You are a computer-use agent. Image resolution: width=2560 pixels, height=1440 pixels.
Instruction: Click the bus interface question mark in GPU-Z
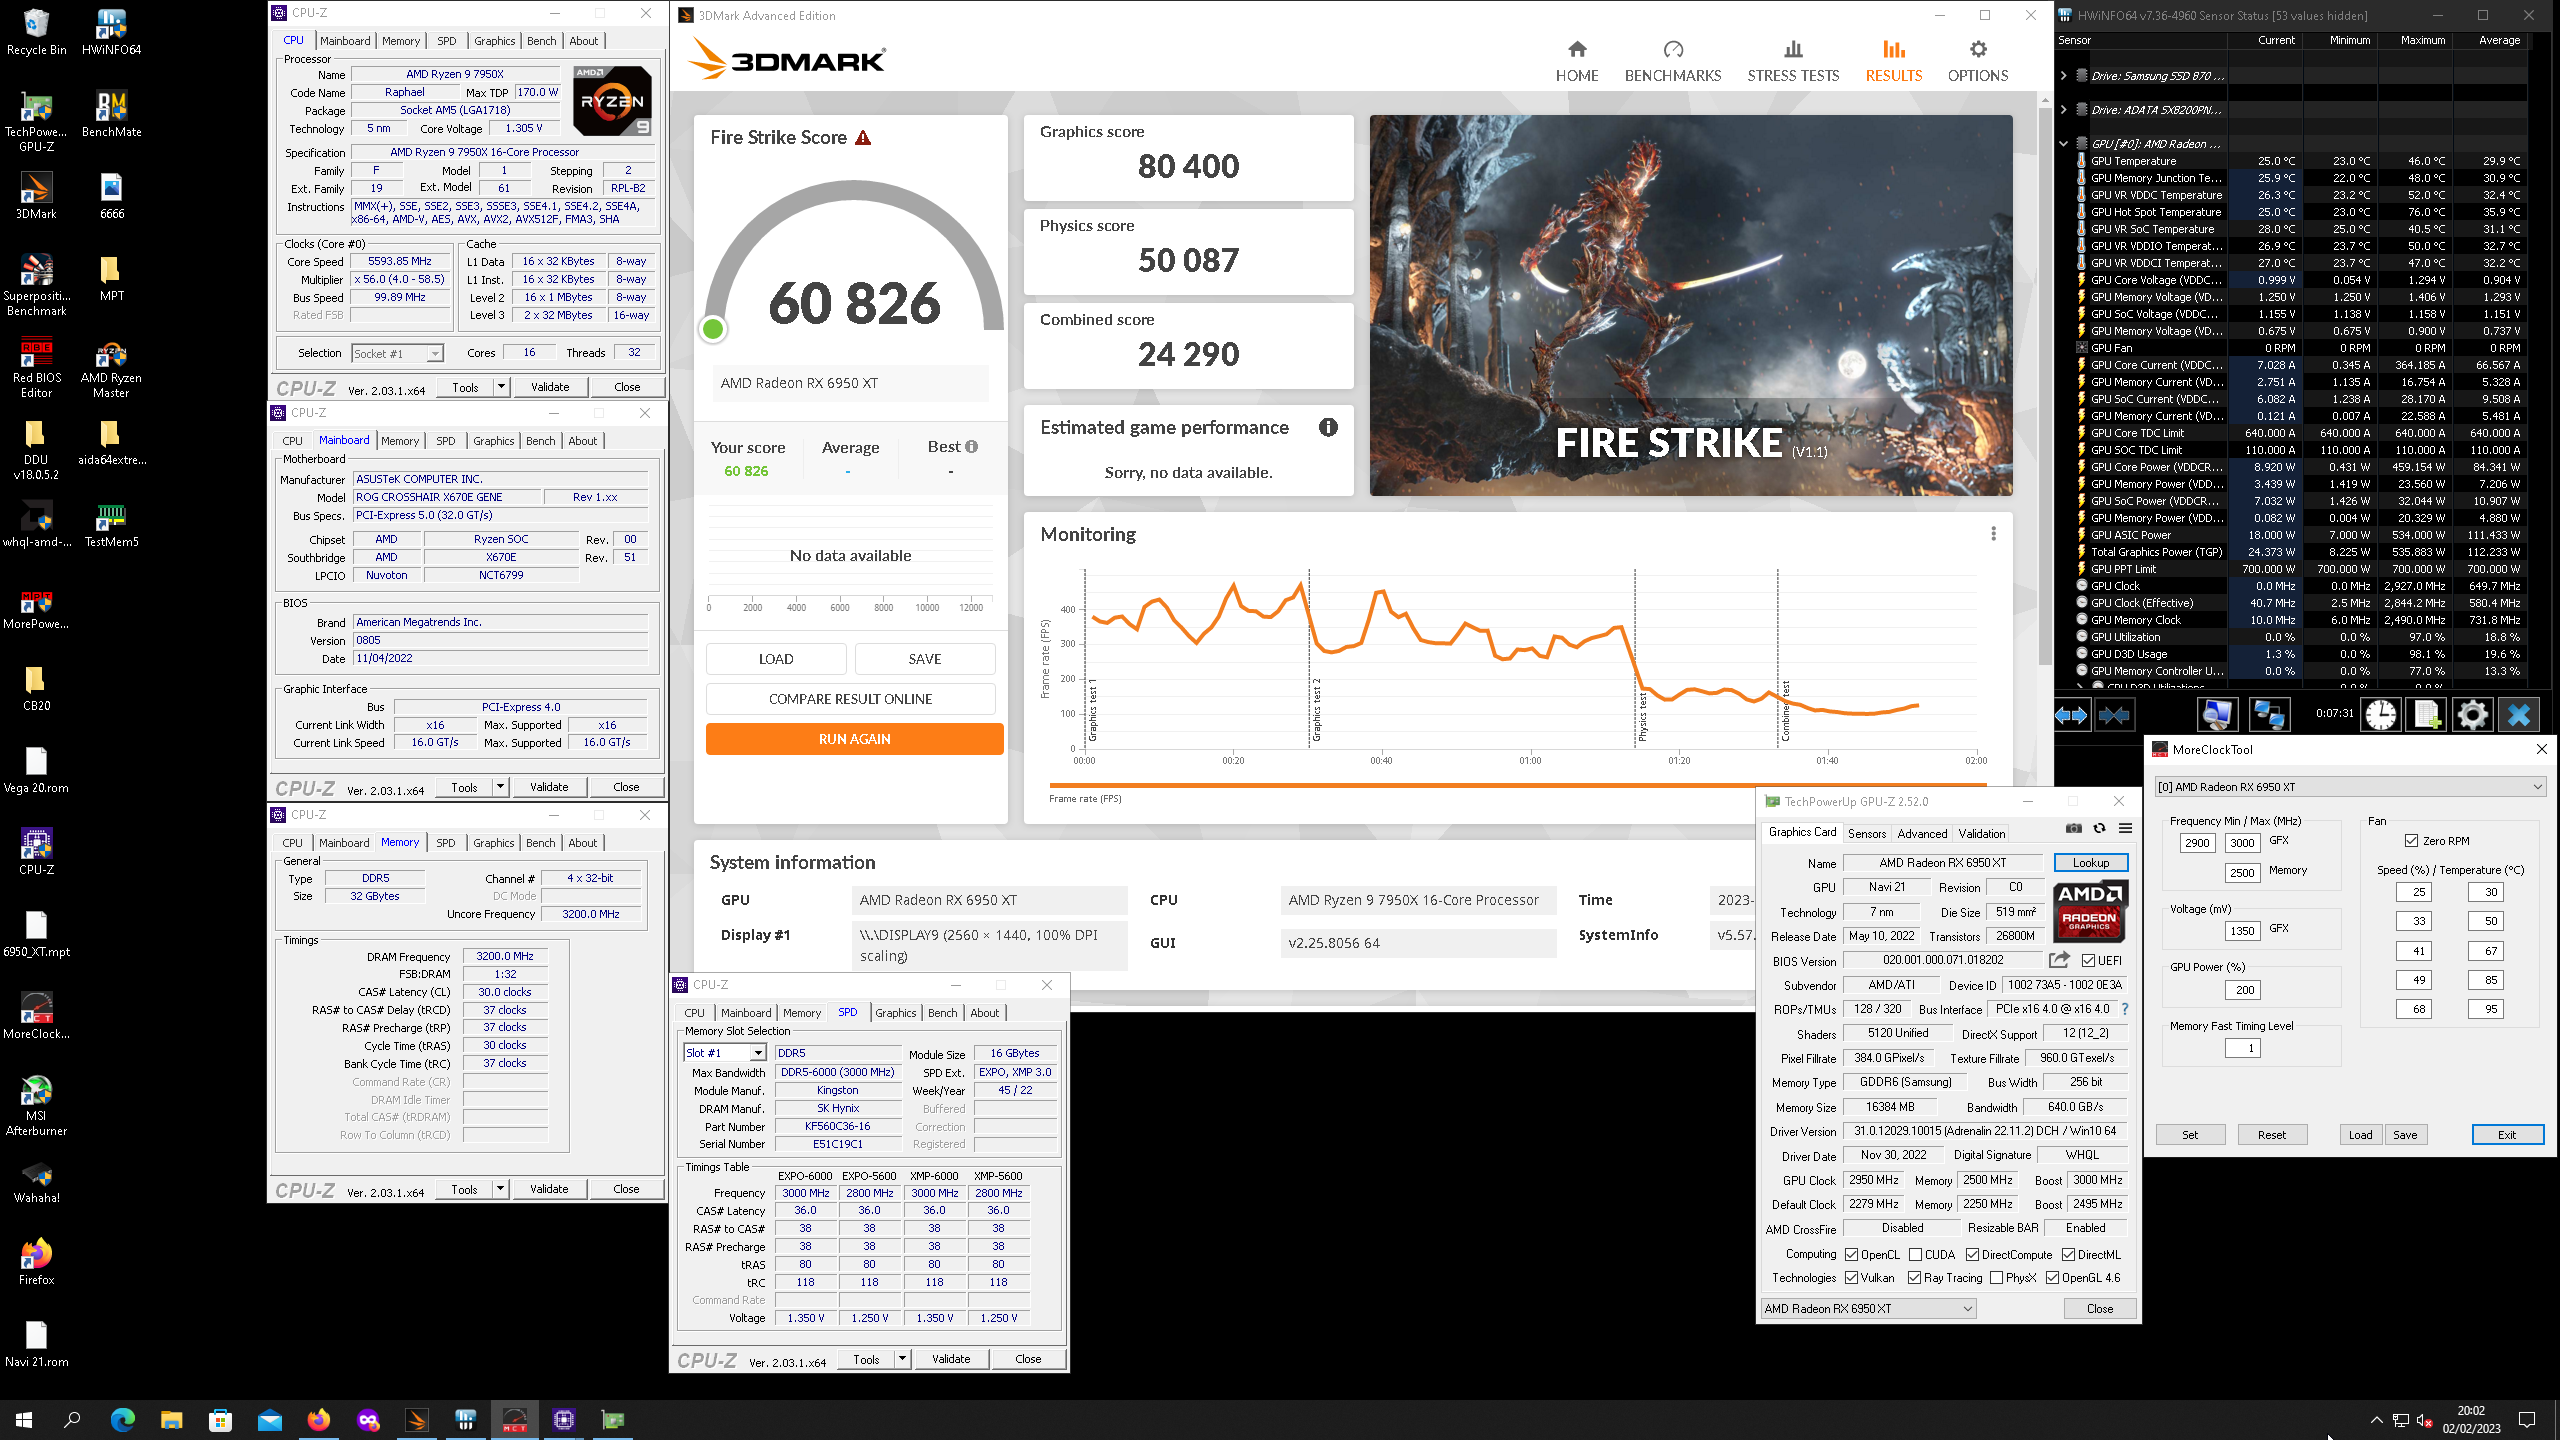click(x=2125, y=1009)
